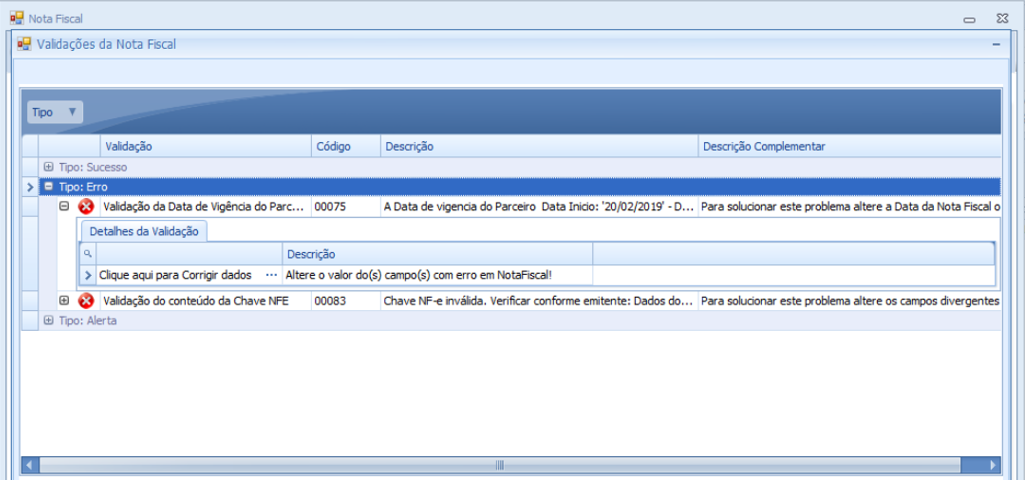
Task: Collapse the Data de Vigência validation row
Action: click(64, 206)
